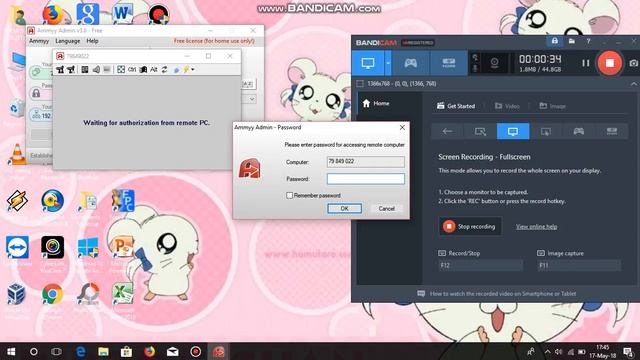This screenshot has height=360, width=640.
Task: Collapse the Bandicam panel with chevron
Action: pyautogui.click(x=633, y=84)
